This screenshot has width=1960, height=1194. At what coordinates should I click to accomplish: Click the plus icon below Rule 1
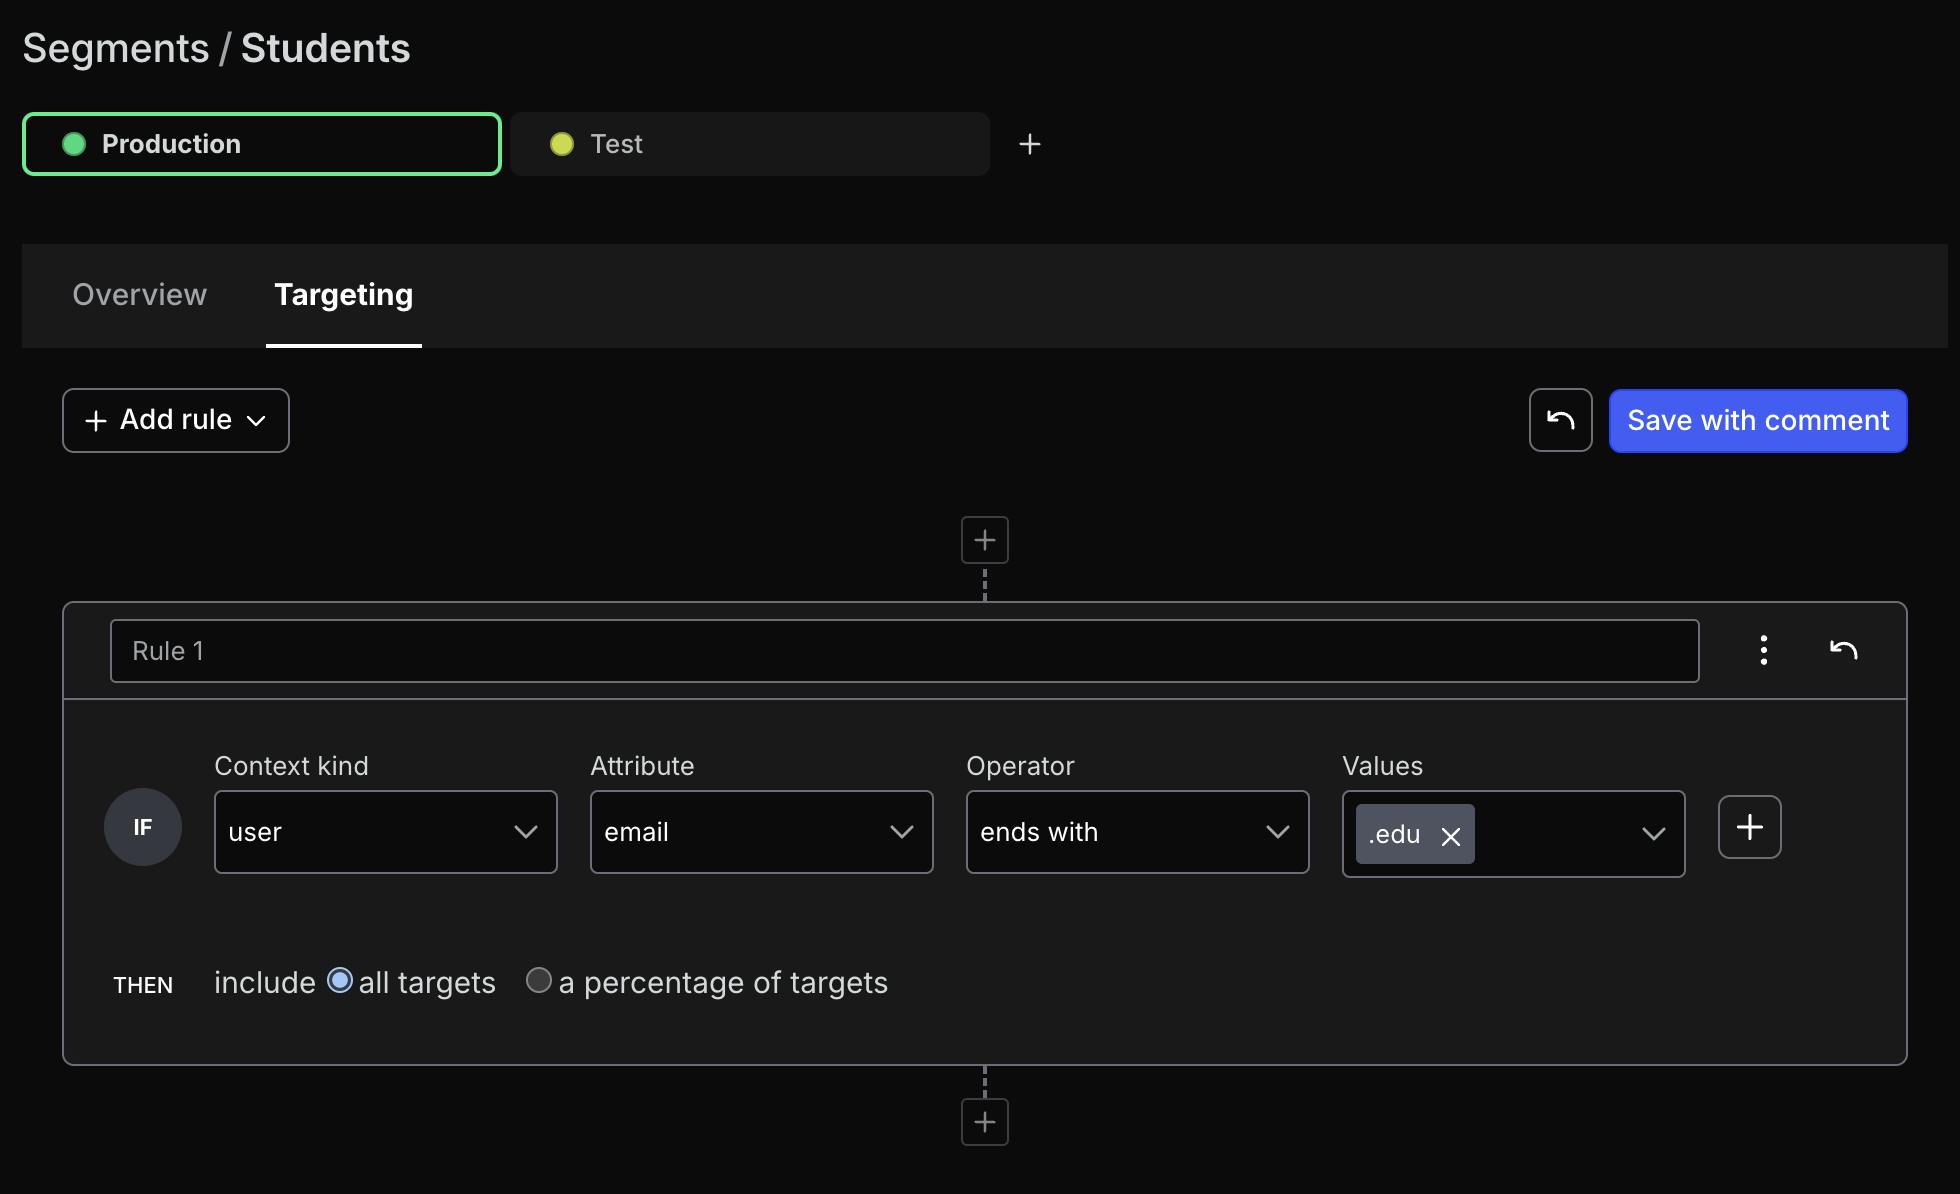click(x=984, y=1121)
